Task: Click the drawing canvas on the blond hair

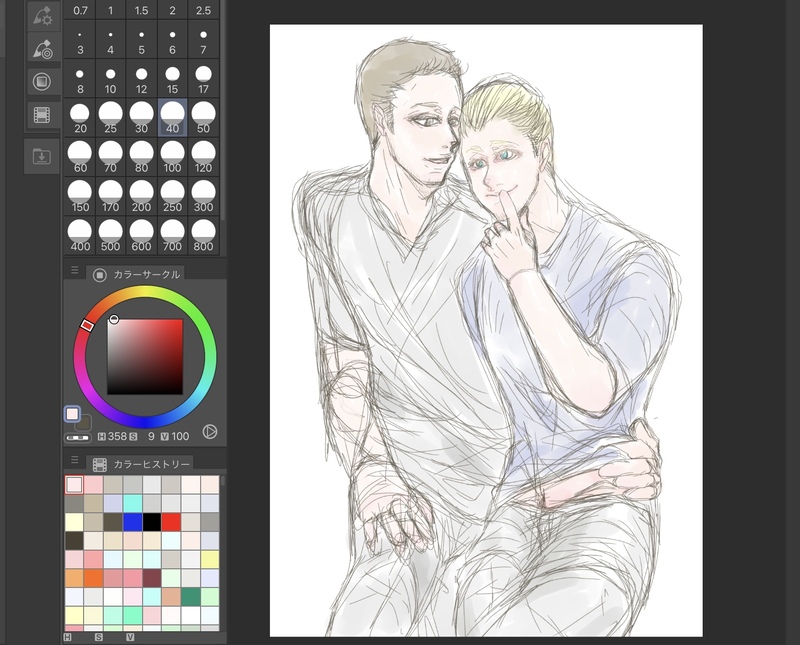Action: [503, 110]
